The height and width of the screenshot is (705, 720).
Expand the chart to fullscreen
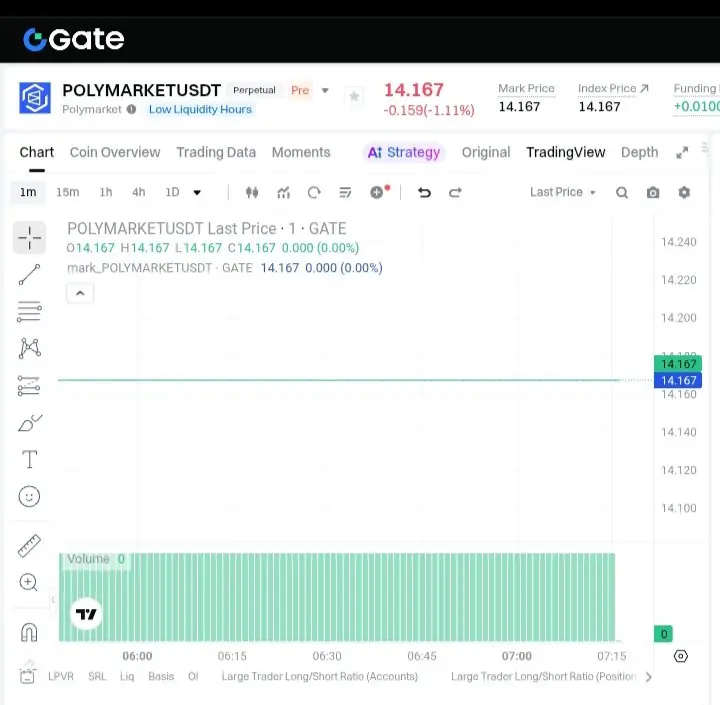coord(682,152)
